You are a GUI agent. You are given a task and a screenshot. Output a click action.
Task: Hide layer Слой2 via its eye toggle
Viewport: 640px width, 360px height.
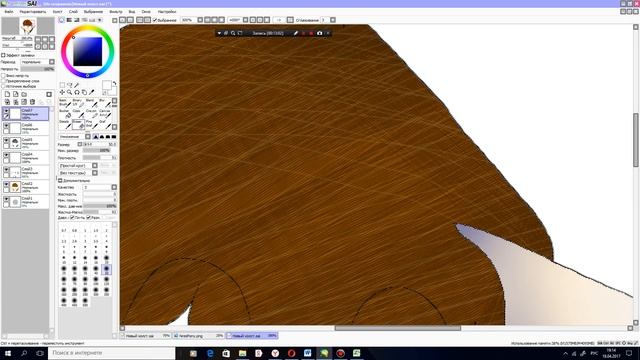6,184
